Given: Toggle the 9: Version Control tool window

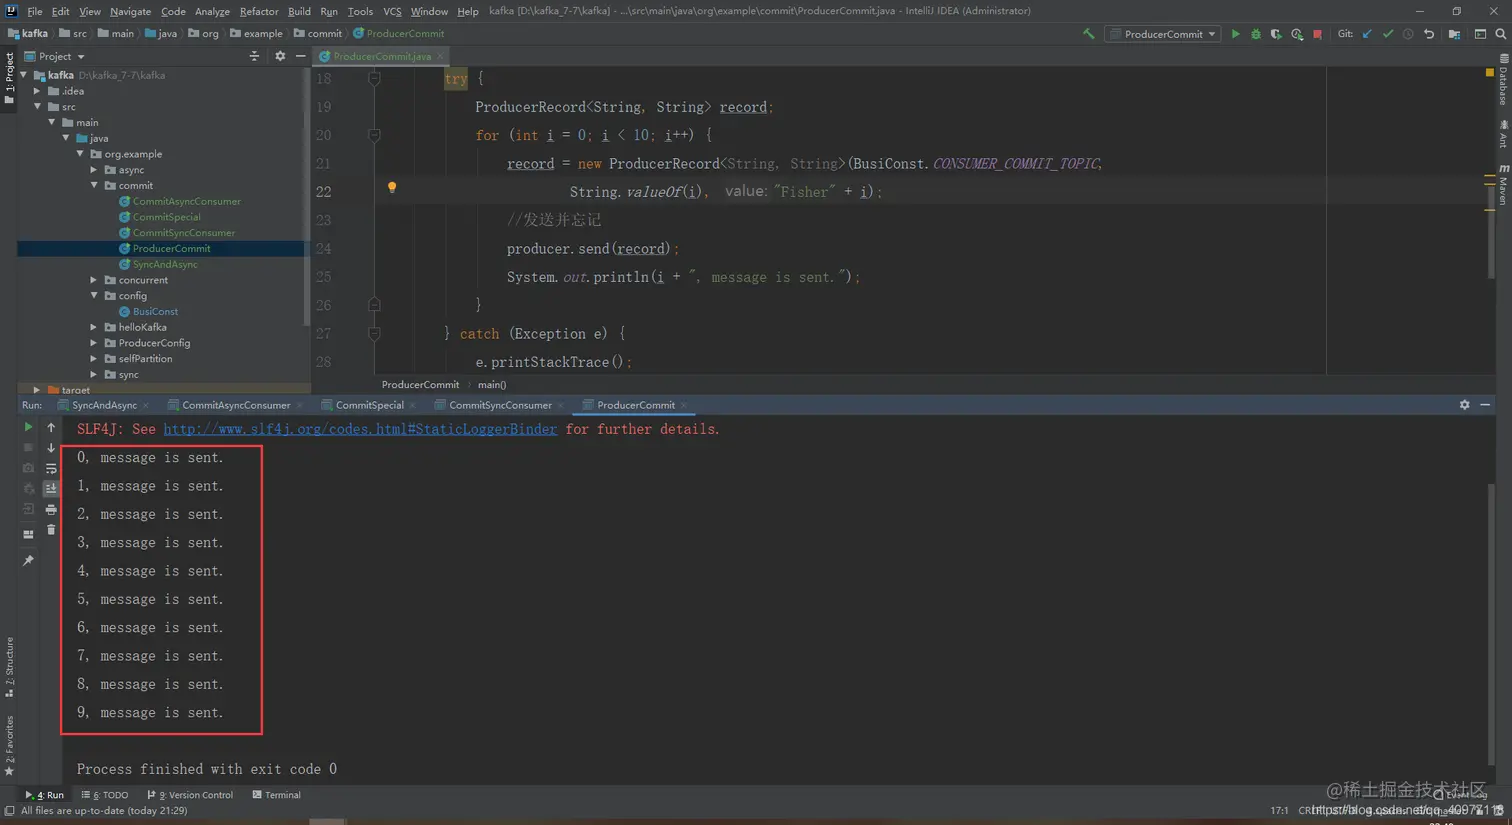Looking at the screenshot, I should point(190,795).
